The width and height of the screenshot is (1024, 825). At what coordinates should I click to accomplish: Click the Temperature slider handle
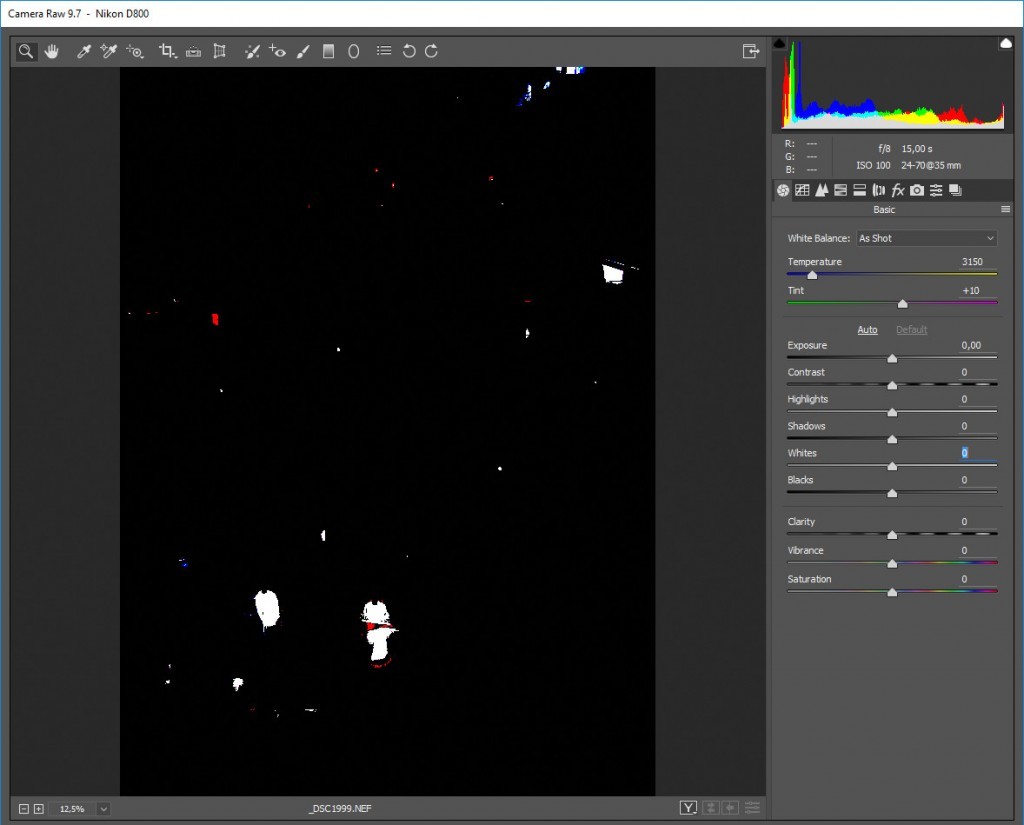click(812, 275)
